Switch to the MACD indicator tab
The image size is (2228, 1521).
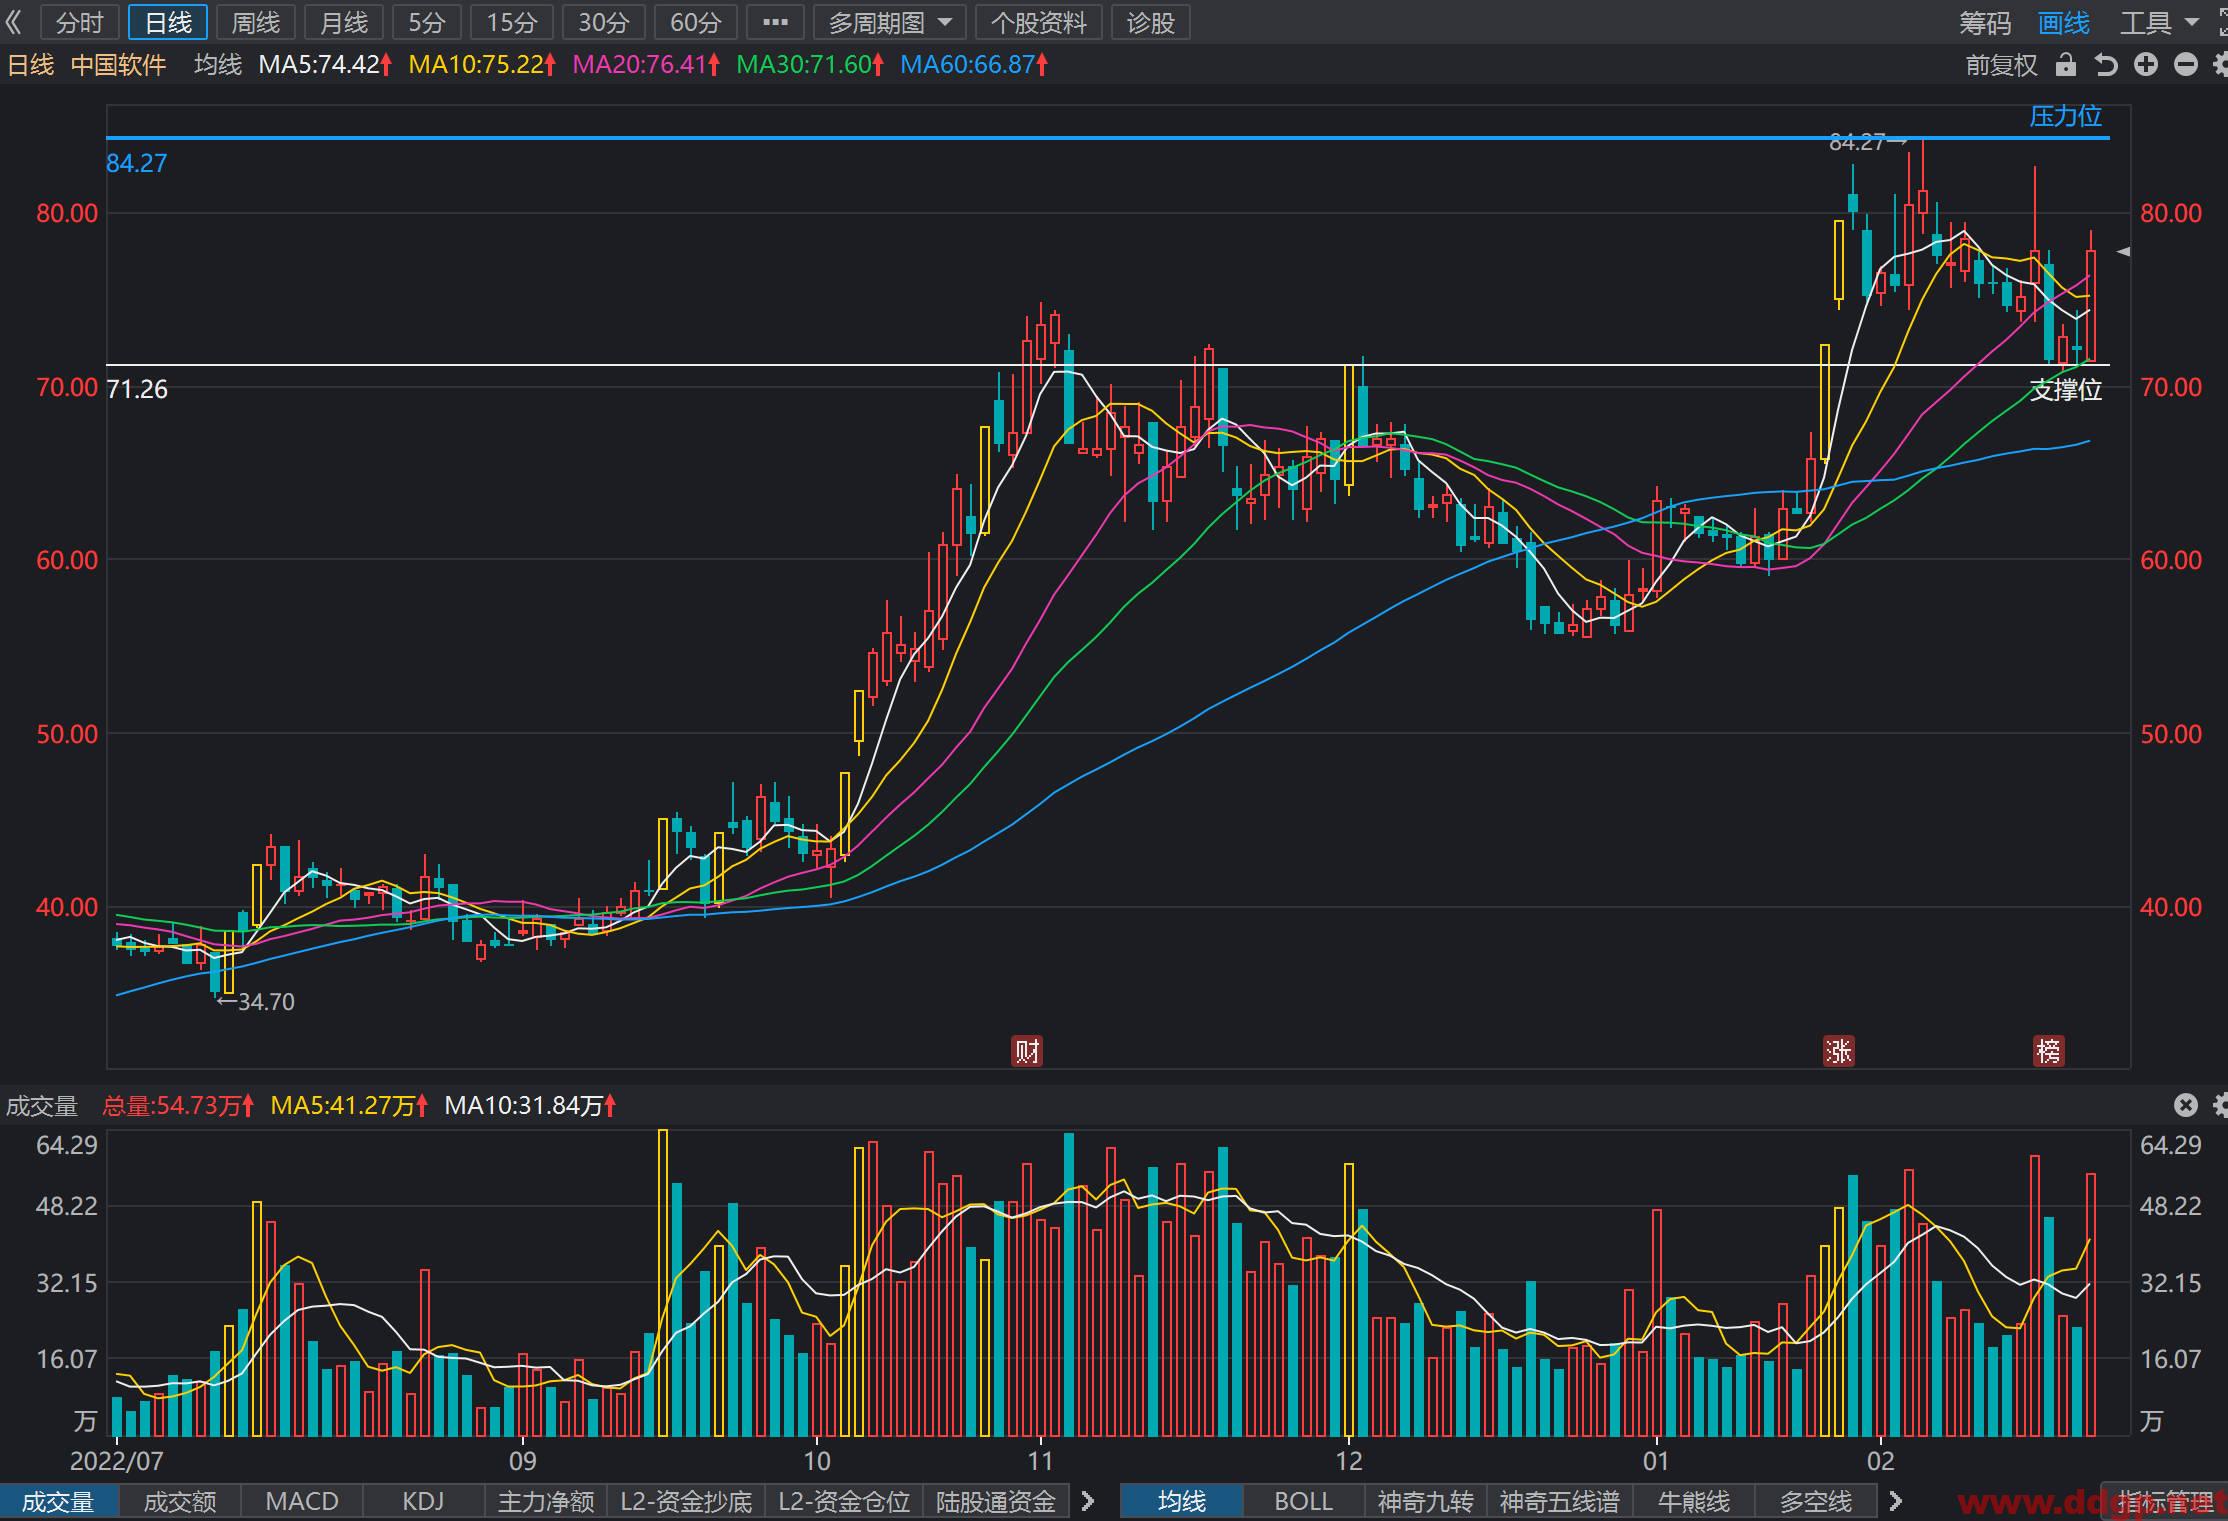(302, 1501)
